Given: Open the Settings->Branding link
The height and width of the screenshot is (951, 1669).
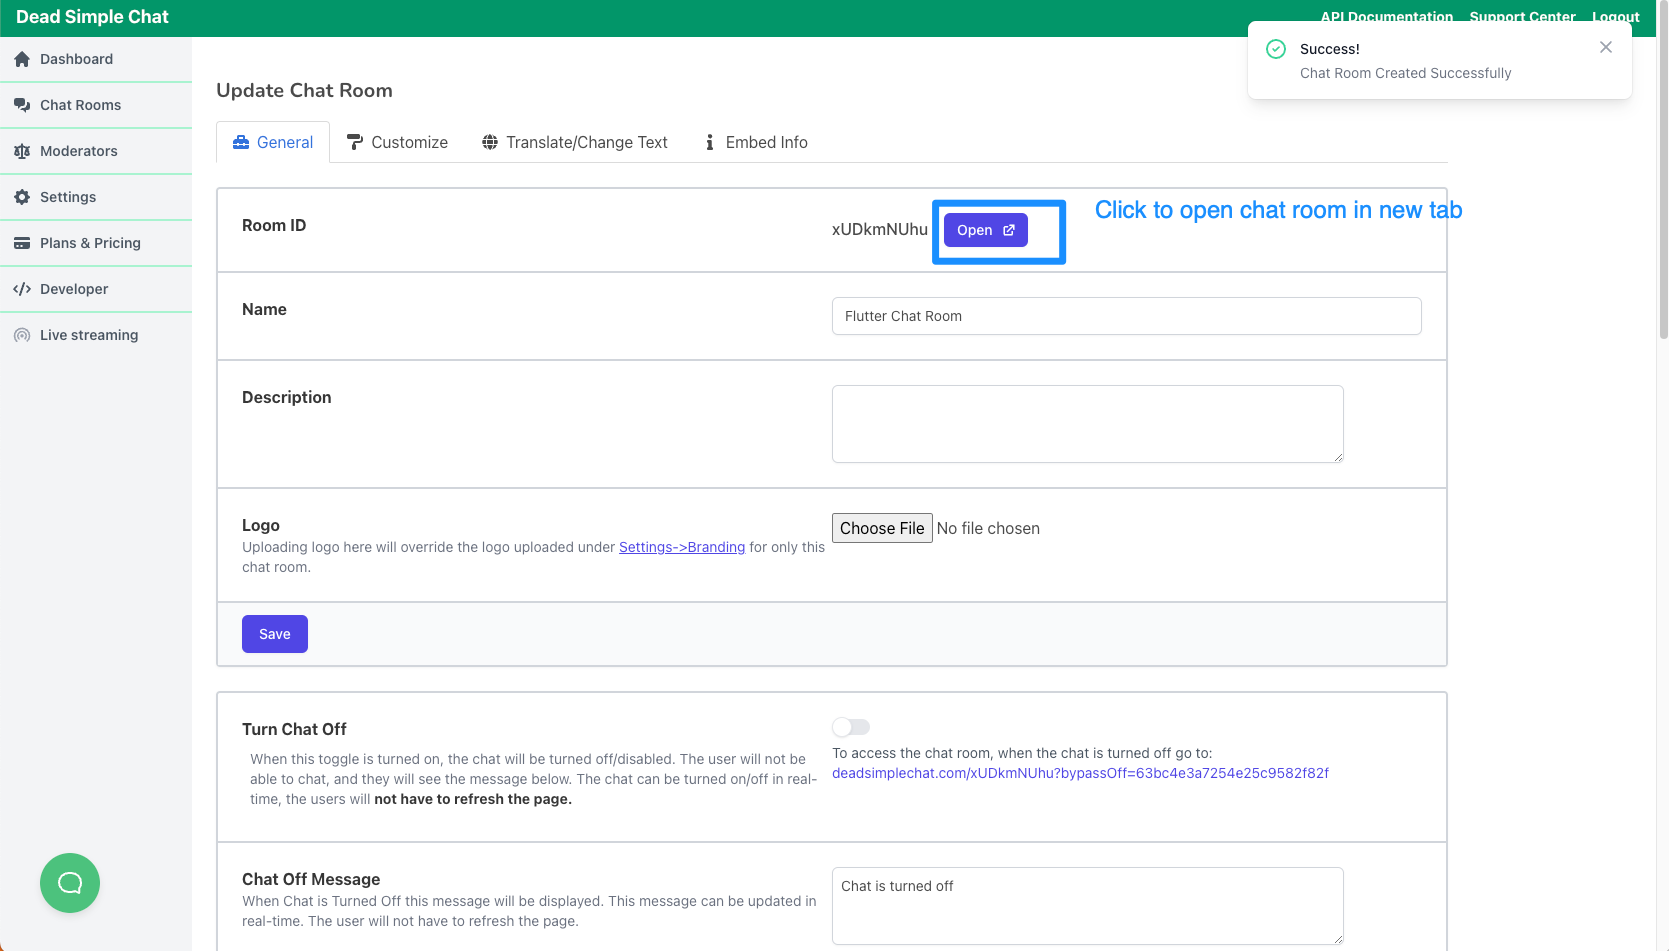Looking at the screenshot, I should tap(681, 547).
